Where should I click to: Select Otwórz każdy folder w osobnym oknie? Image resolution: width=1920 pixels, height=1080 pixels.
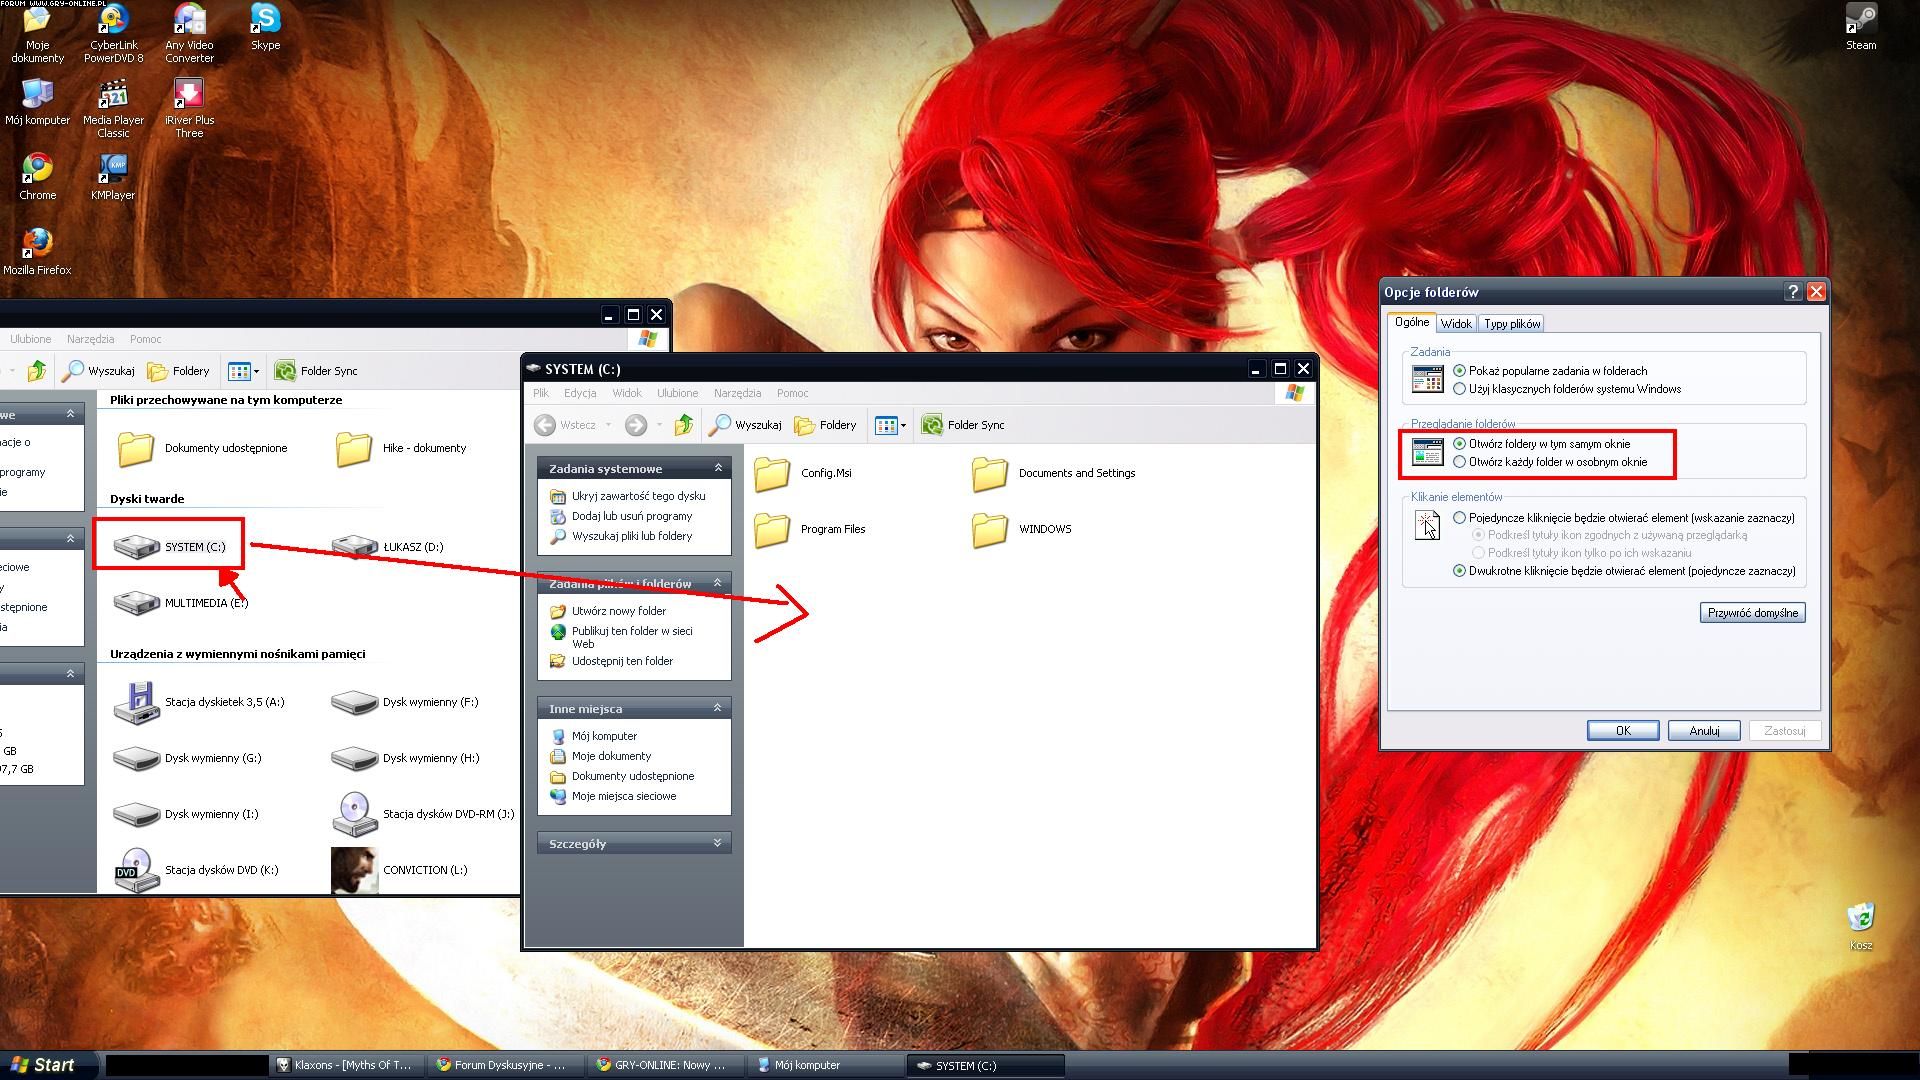coord(1460,462)
